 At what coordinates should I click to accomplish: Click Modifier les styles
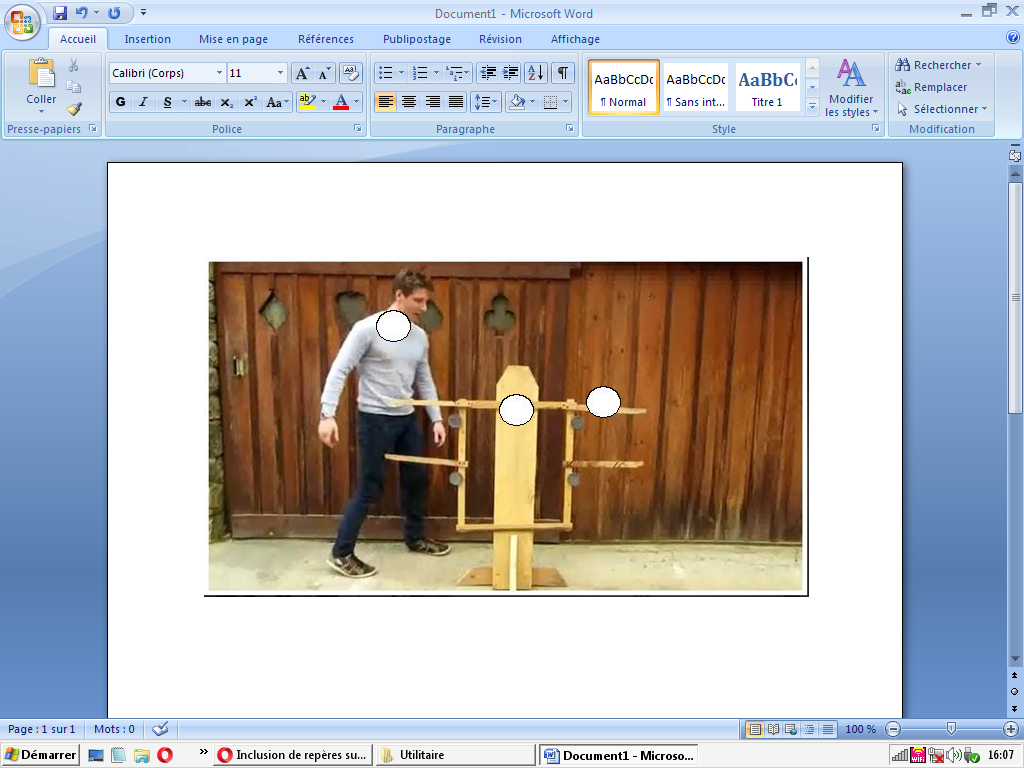coord(850,88)
